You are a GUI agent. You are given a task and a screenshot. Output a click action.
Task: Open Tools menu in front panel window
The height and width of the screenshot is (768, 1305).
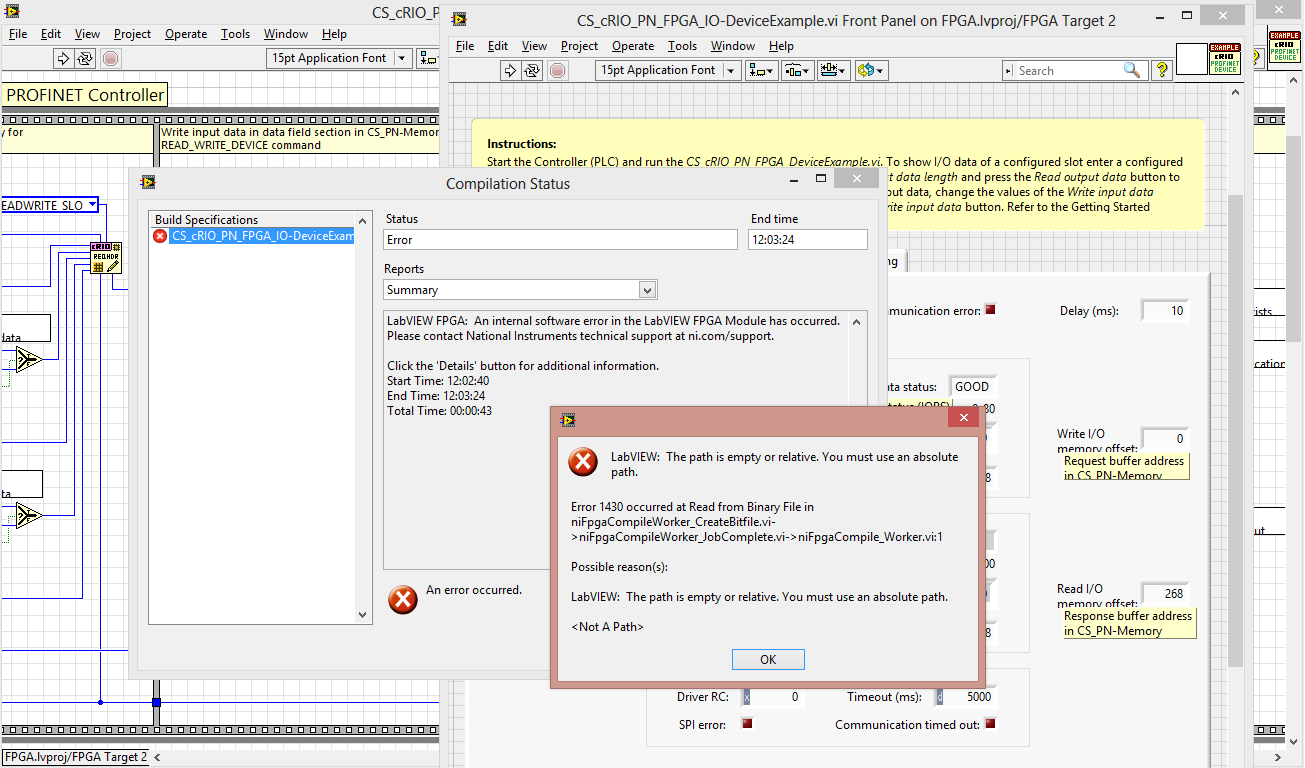(x=682, y=46)
